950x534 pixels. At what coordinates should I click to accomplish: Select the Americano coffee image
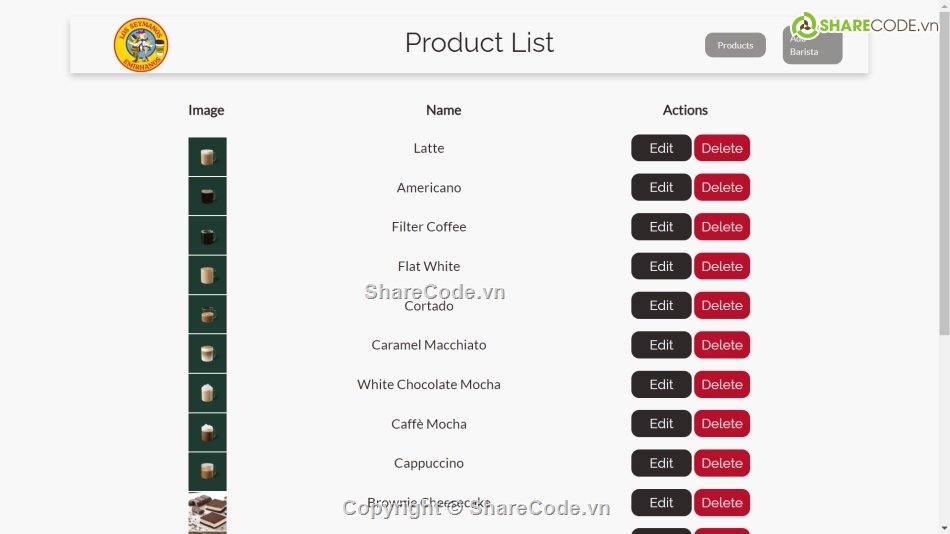tap(207, 196)
